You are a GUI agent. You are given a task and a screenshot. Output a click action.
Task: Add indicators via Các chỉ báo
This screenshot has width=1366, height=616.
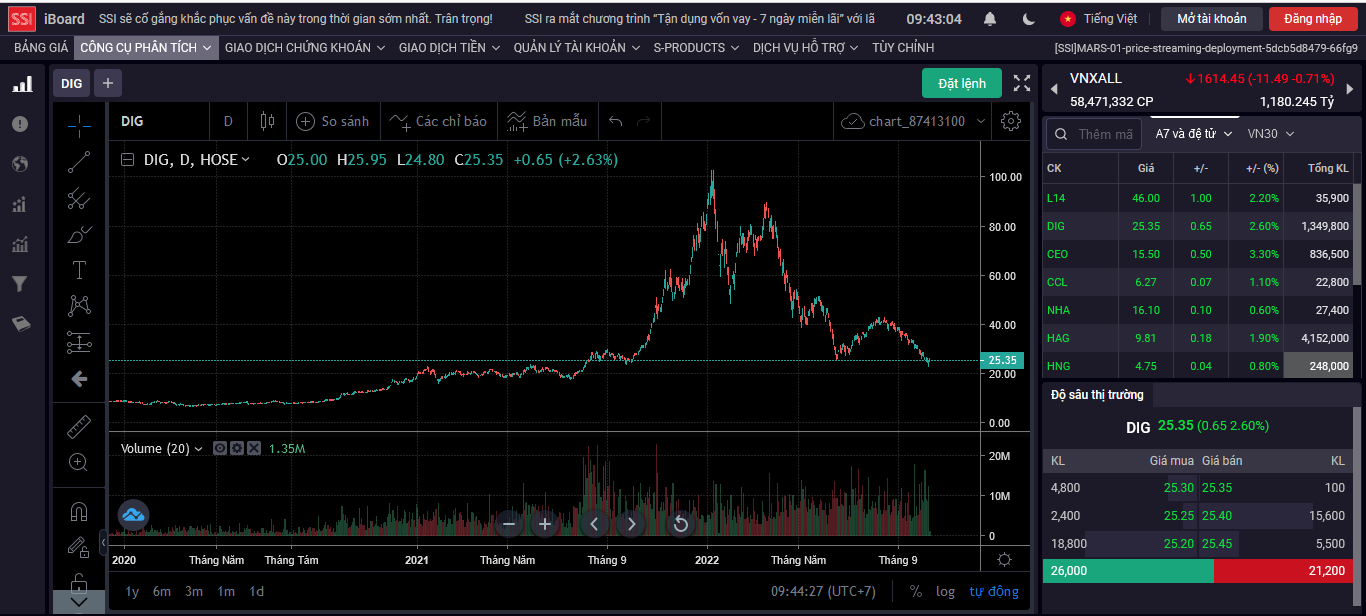click(x=439, y=121)
